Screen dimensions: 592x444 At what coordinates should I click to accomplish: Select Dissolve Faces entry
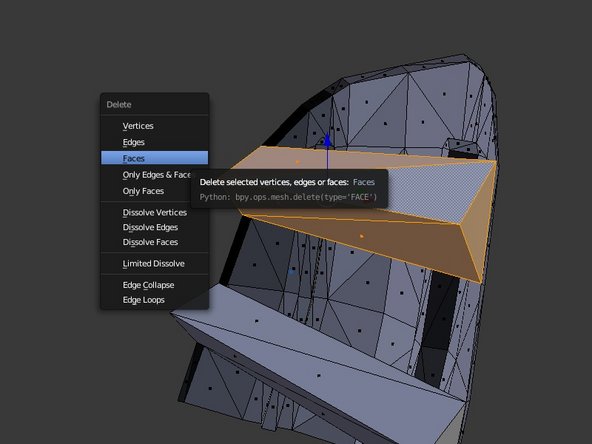(x=154, y=242)
